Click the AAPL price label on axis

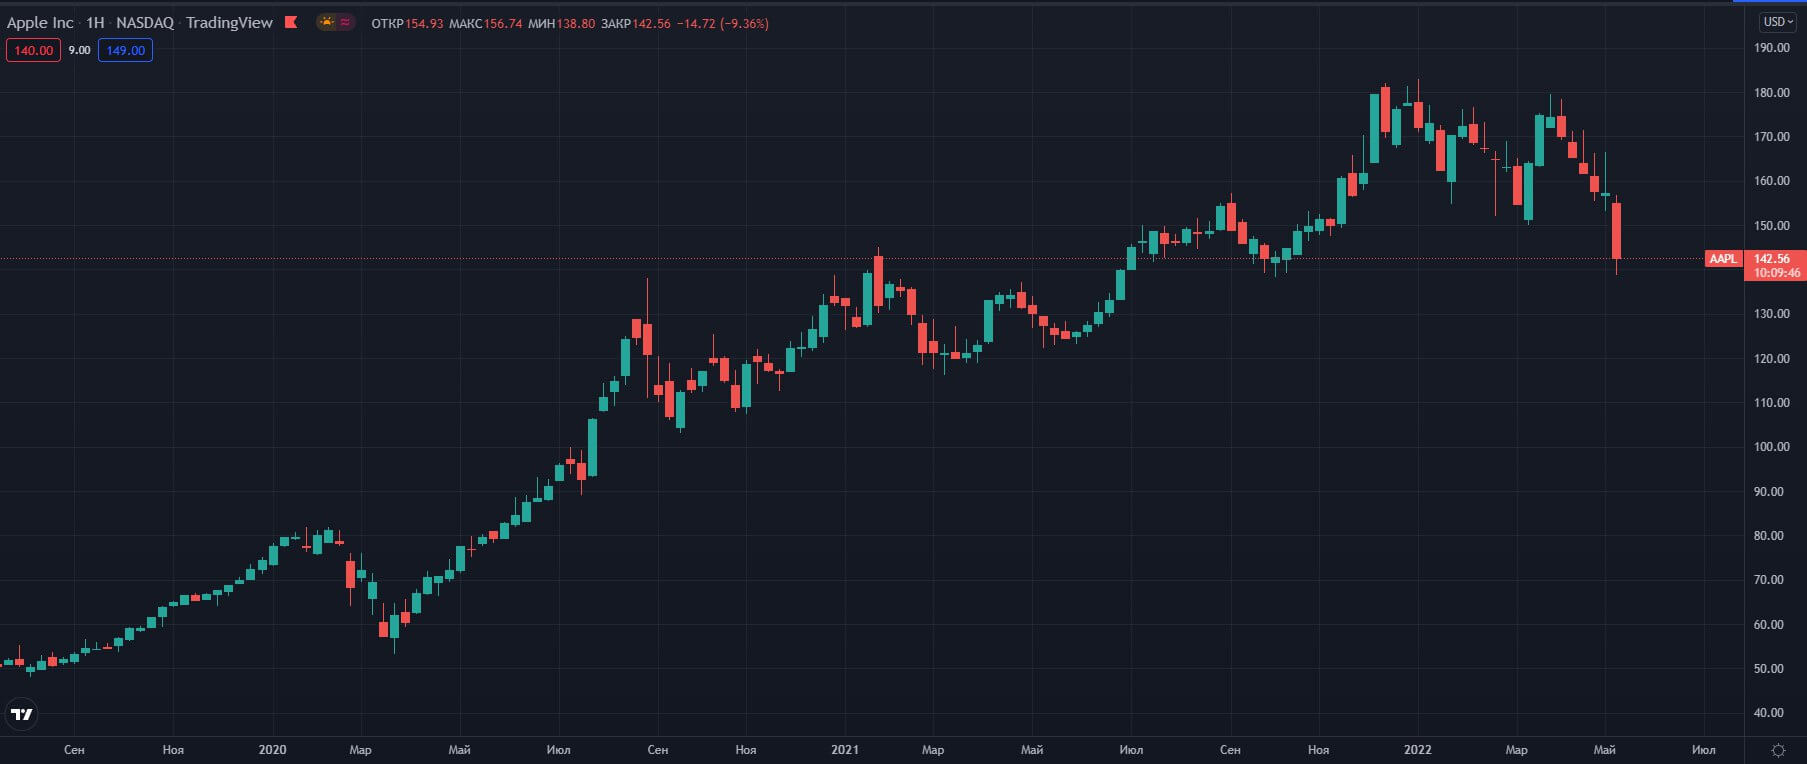pyautogui.click(x=1723, y=259)
